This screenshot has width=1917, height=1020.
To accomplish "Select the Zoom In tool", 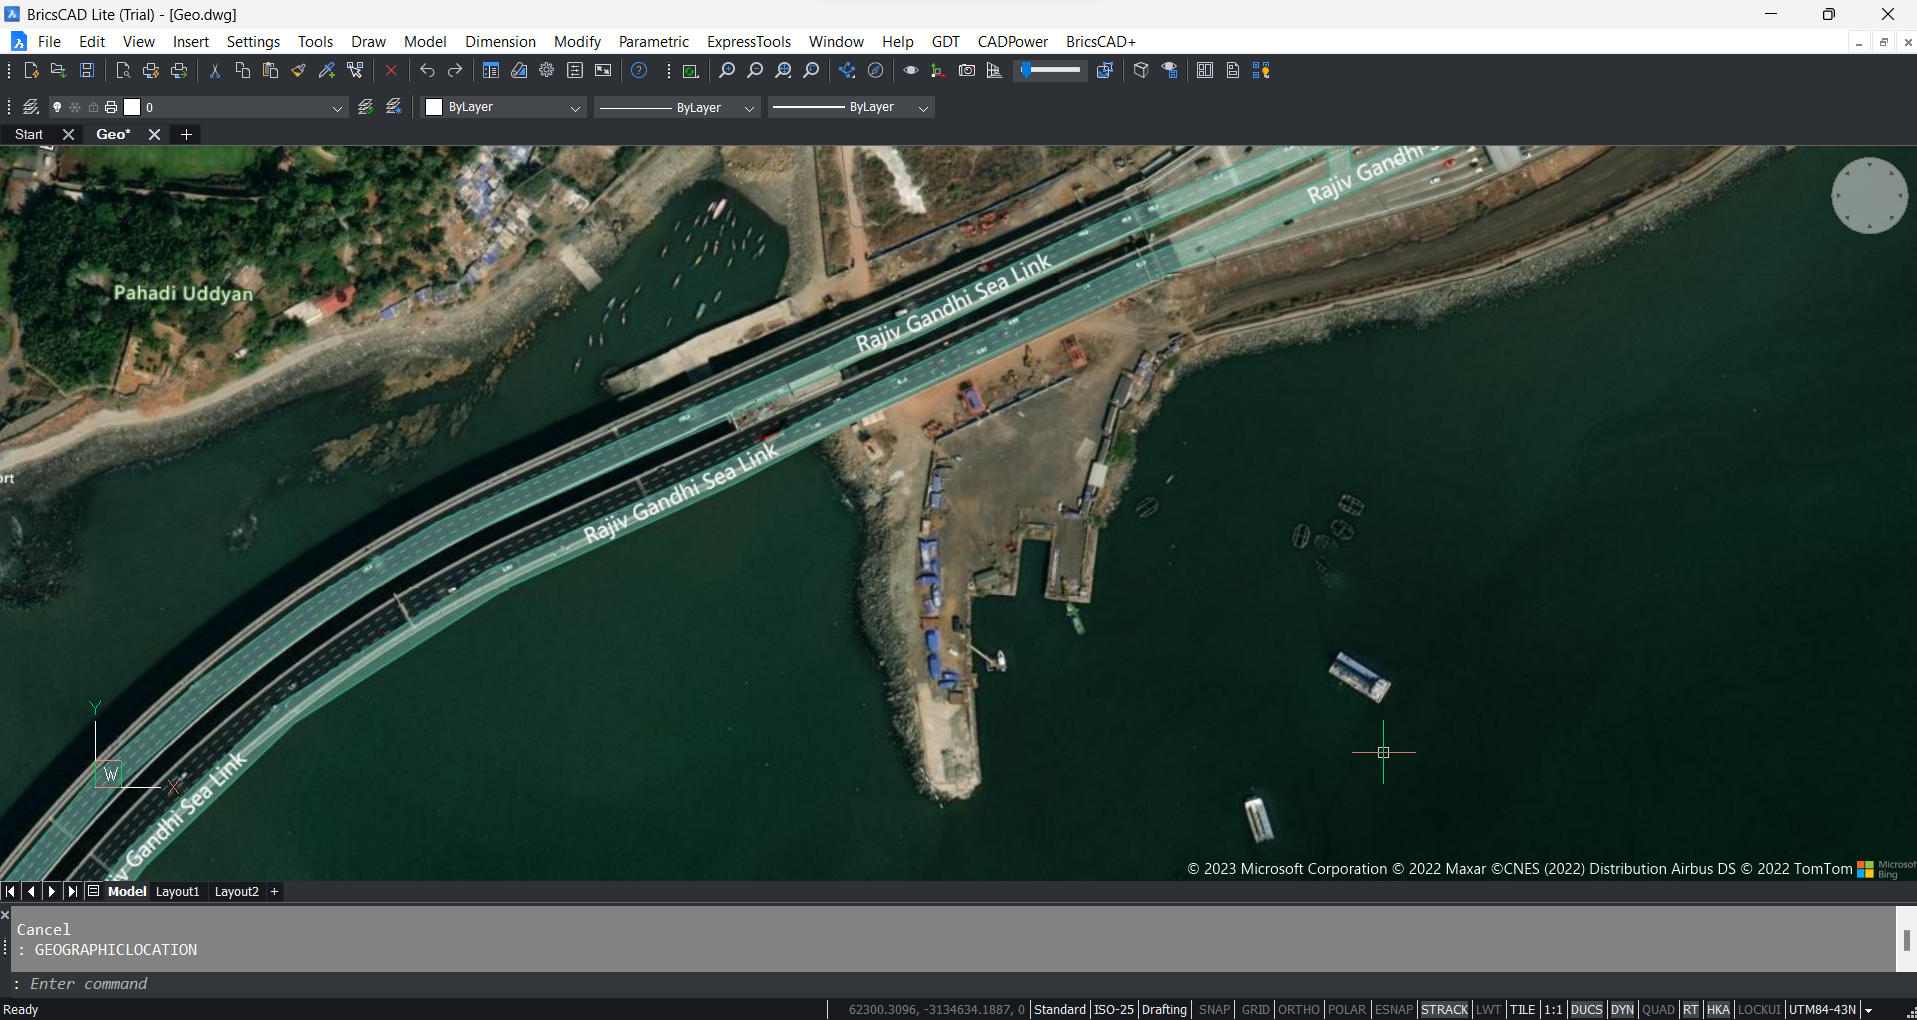I will point(726,70).
